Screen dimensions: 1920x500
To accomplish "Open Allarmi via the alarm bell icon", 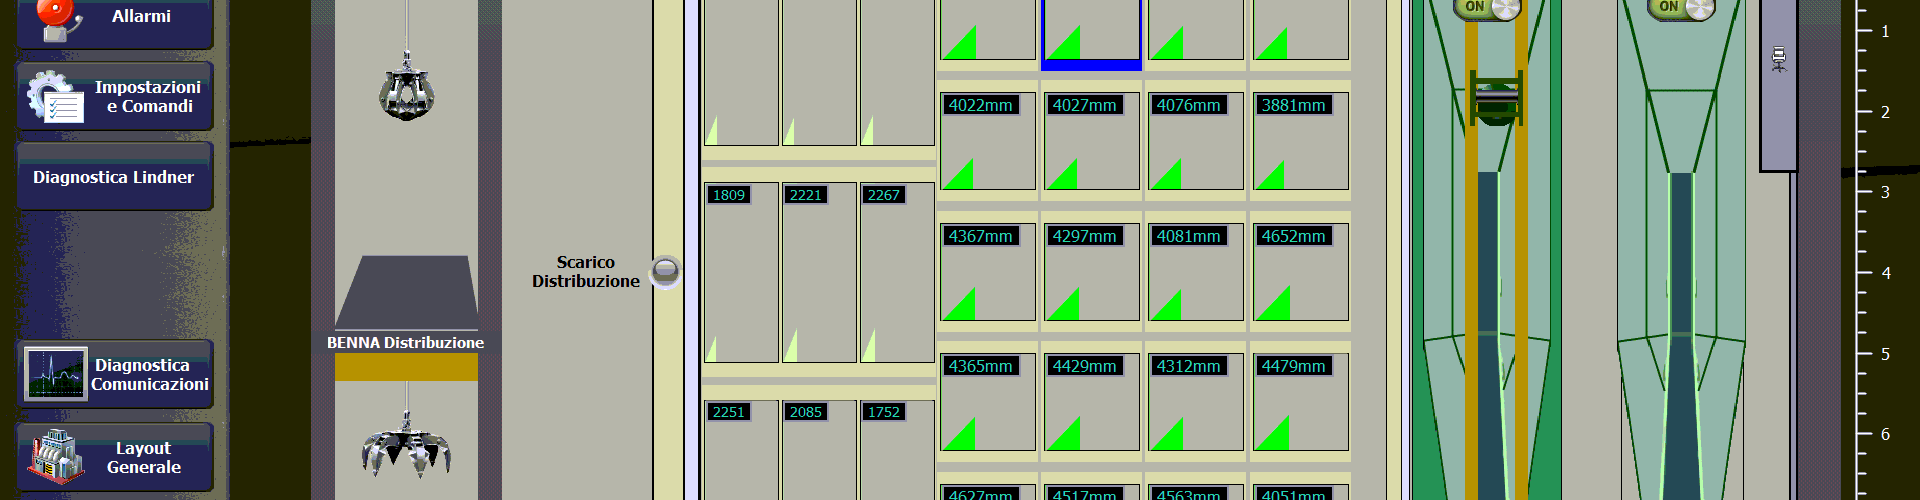I will pyautogui.click(x=57, y=19).
